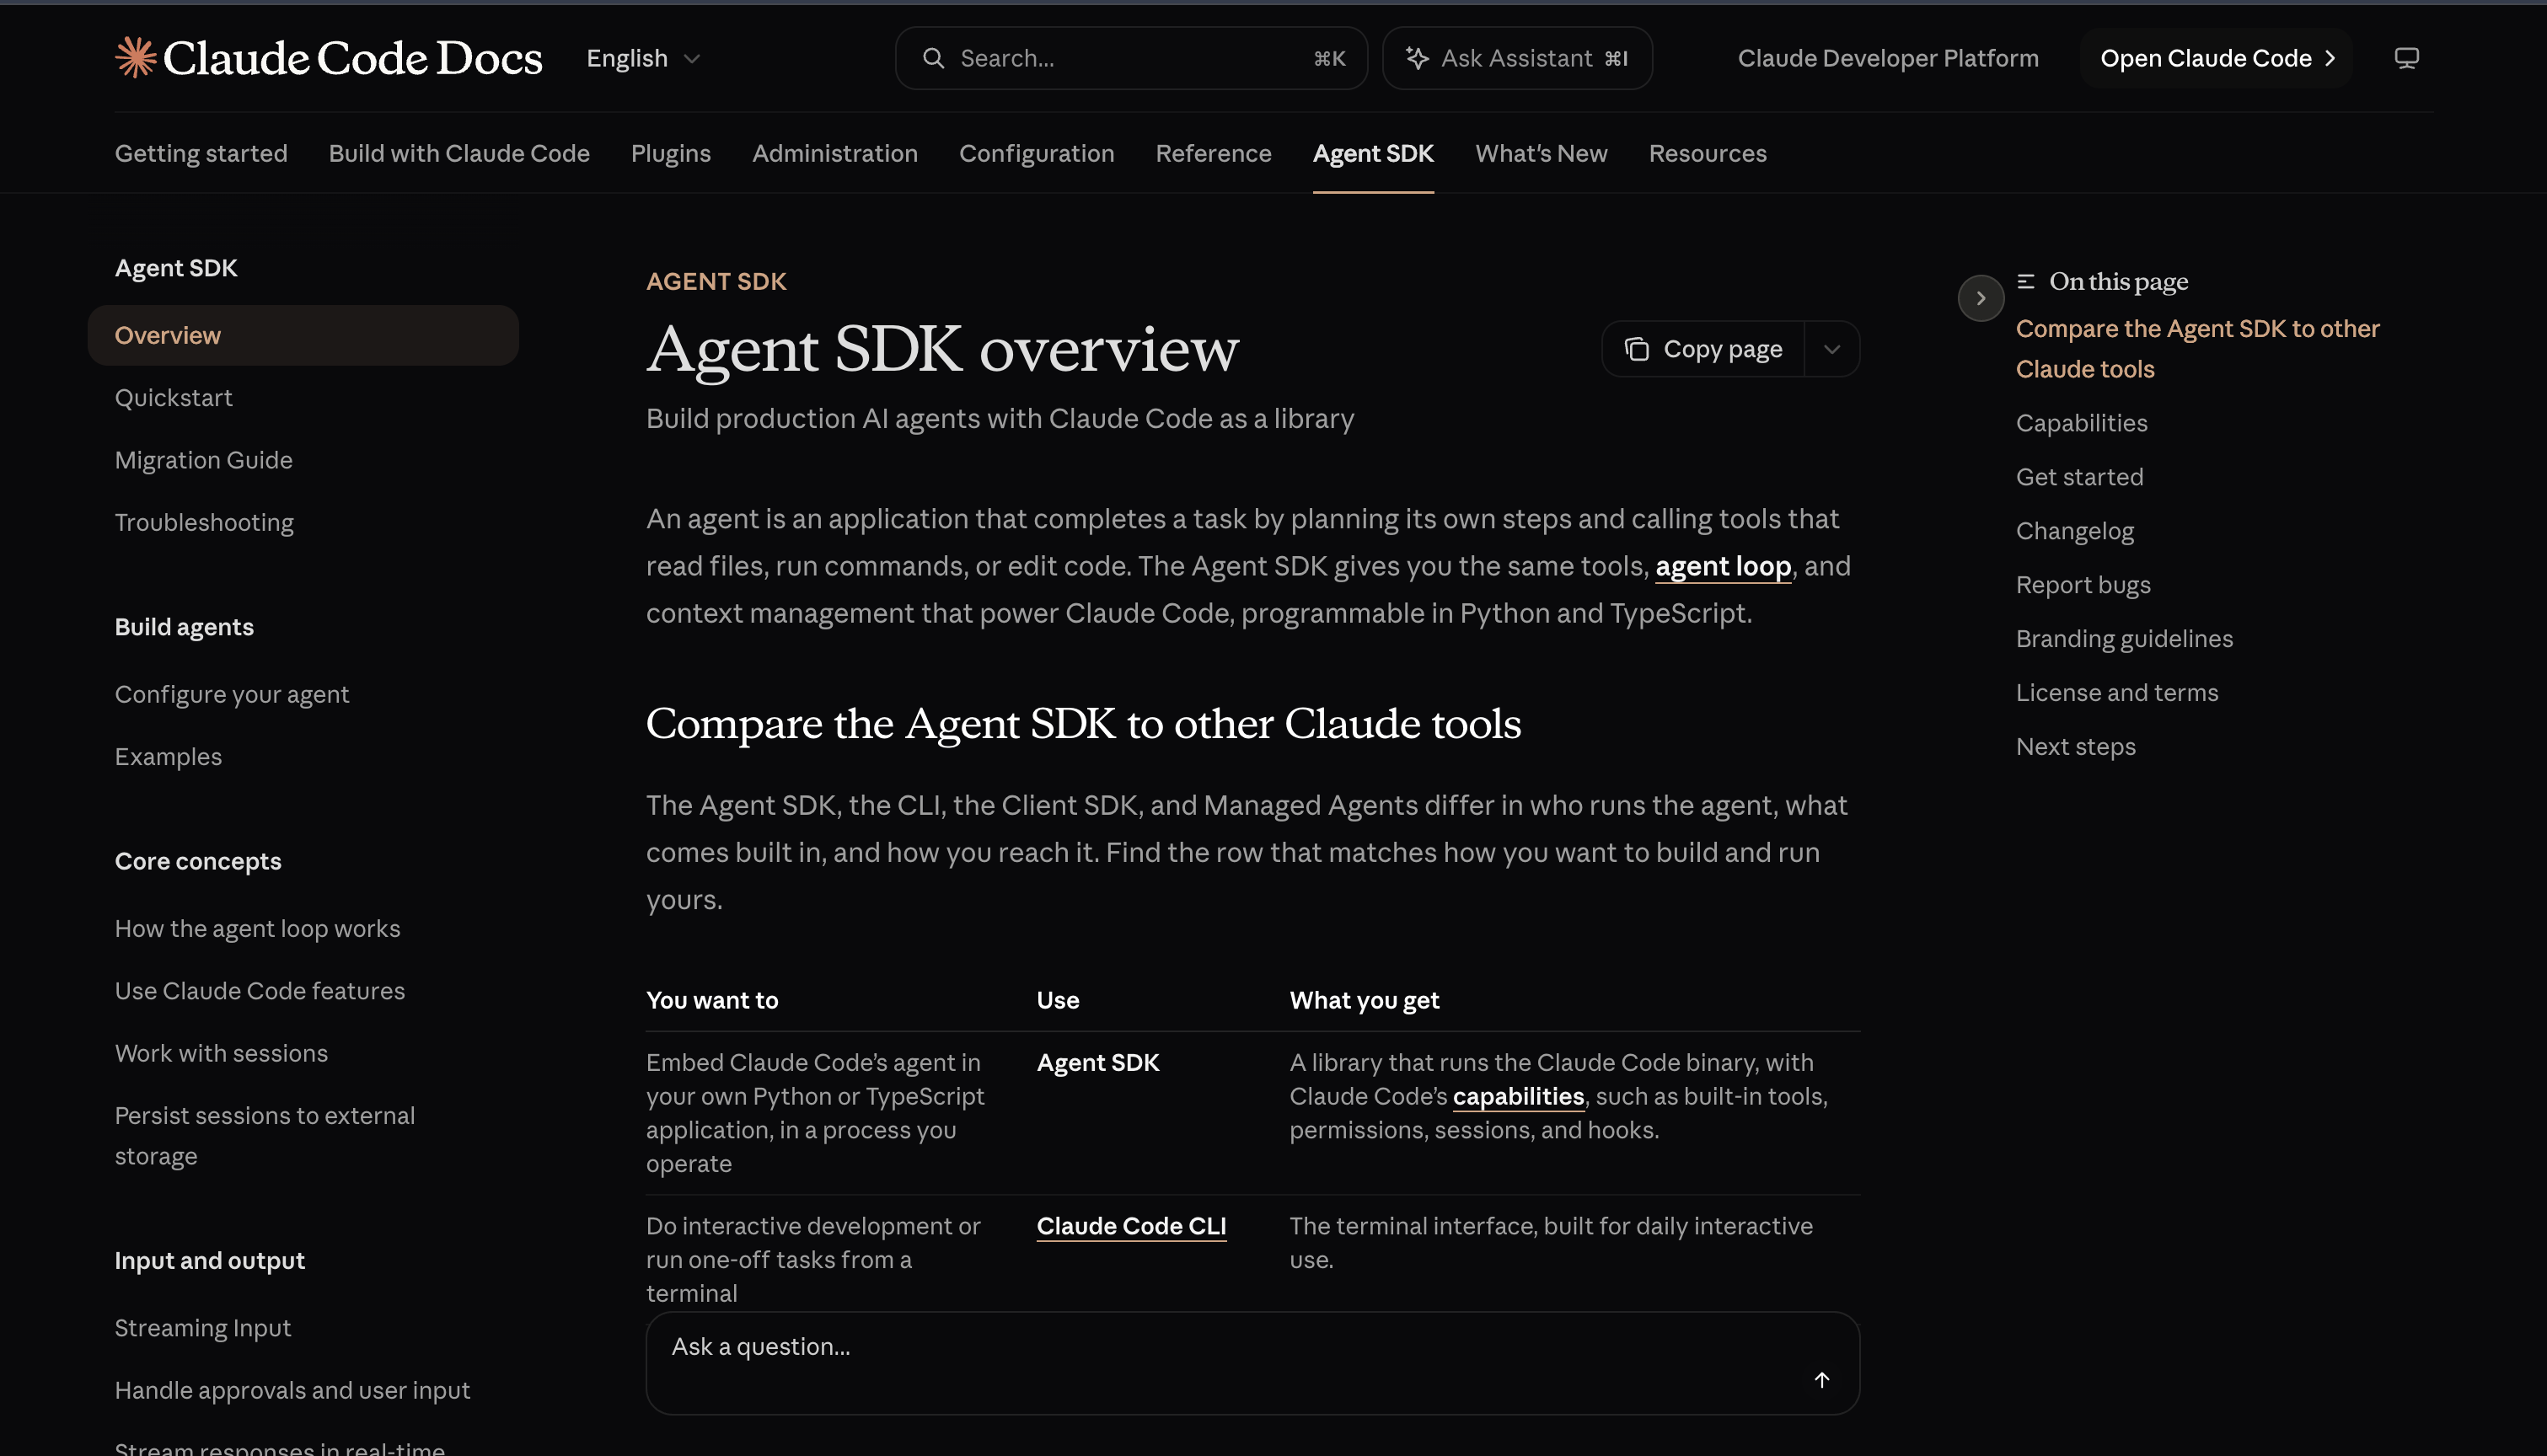Select the Agent SDK tab
2547x1456 pixels.
tap(1373, 153)
